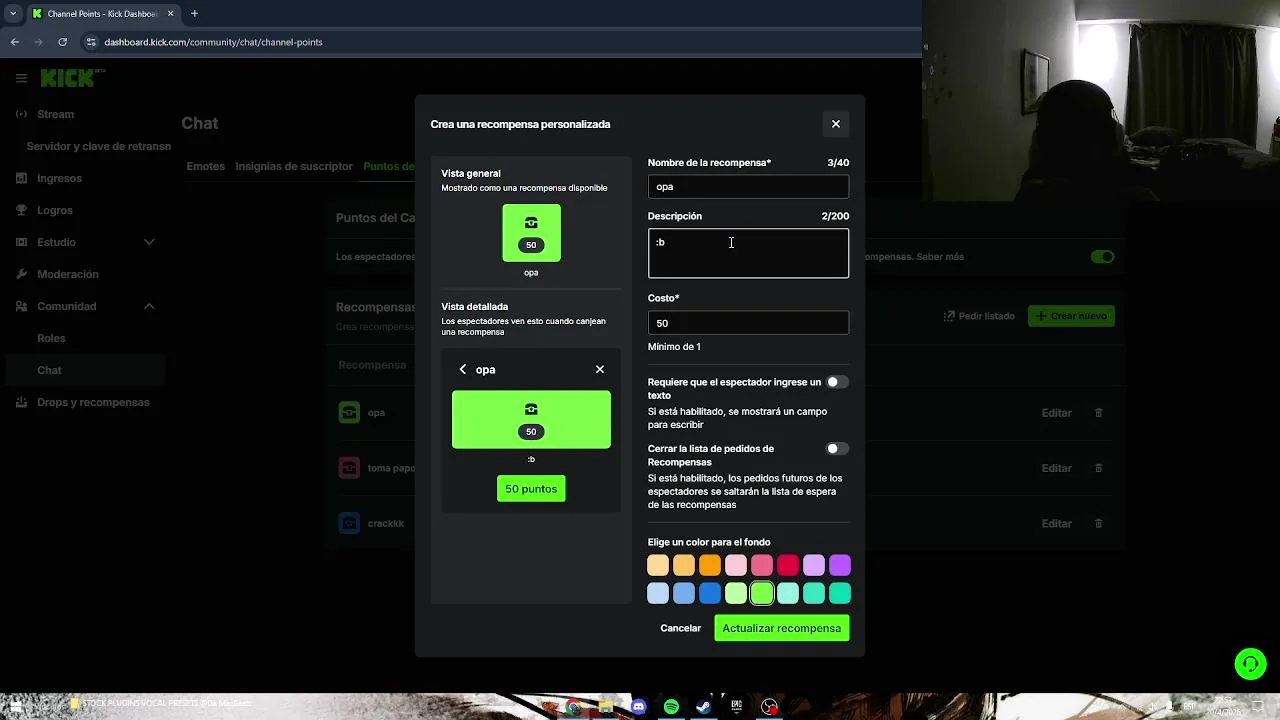Screen dimensions: 1280x720
Task: Open Discord from the taskbar
Action: tap(639, 707)
